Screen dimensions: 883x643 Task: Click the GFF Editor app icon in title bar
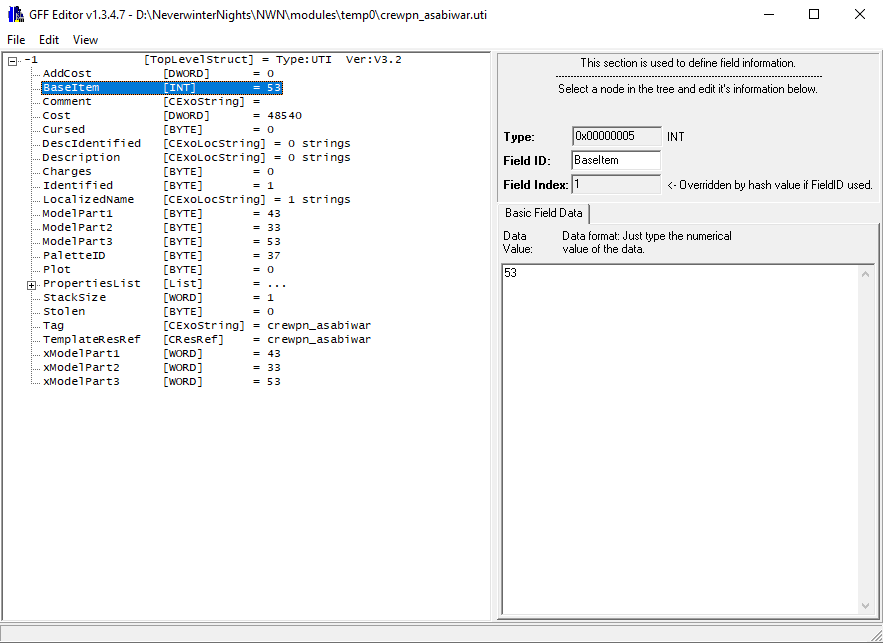[15, 15]
